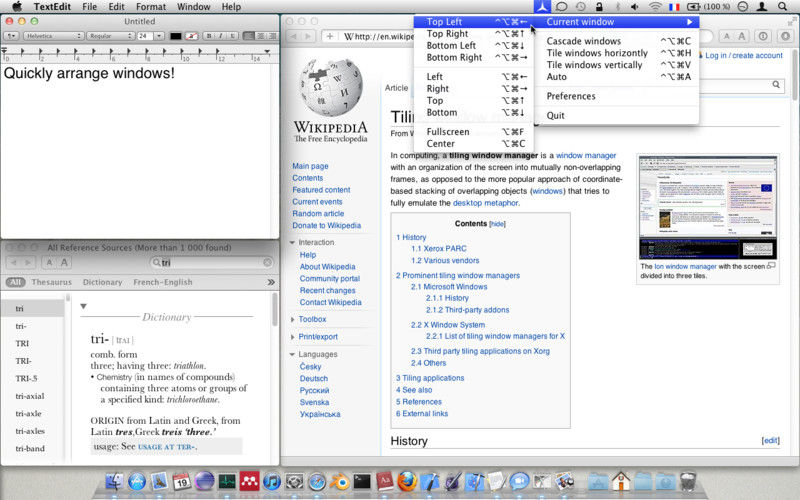Toggle italic in TextEdit toolbar
The width and height of the screenshot is (800, 500).
(x=220, y=36)
